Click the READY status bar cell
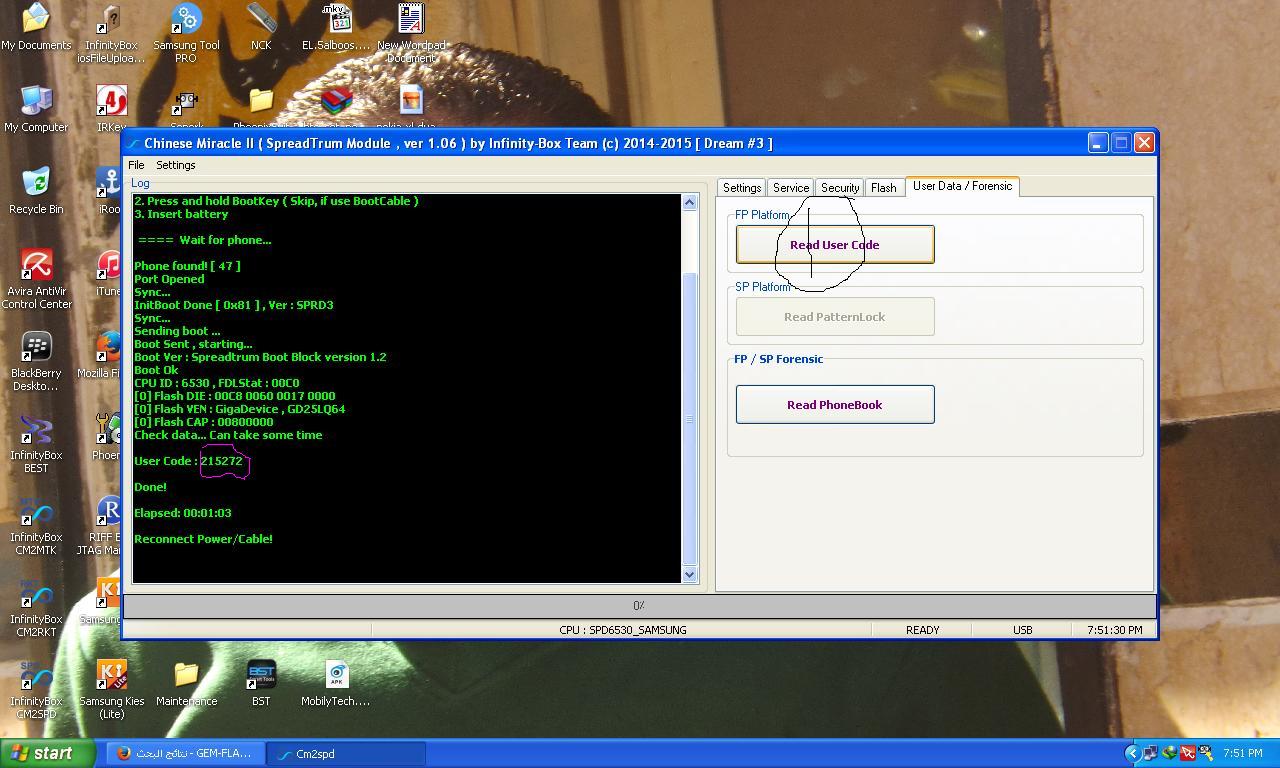The width and height of the screenshot is (1280, 768). click(922, 630)
